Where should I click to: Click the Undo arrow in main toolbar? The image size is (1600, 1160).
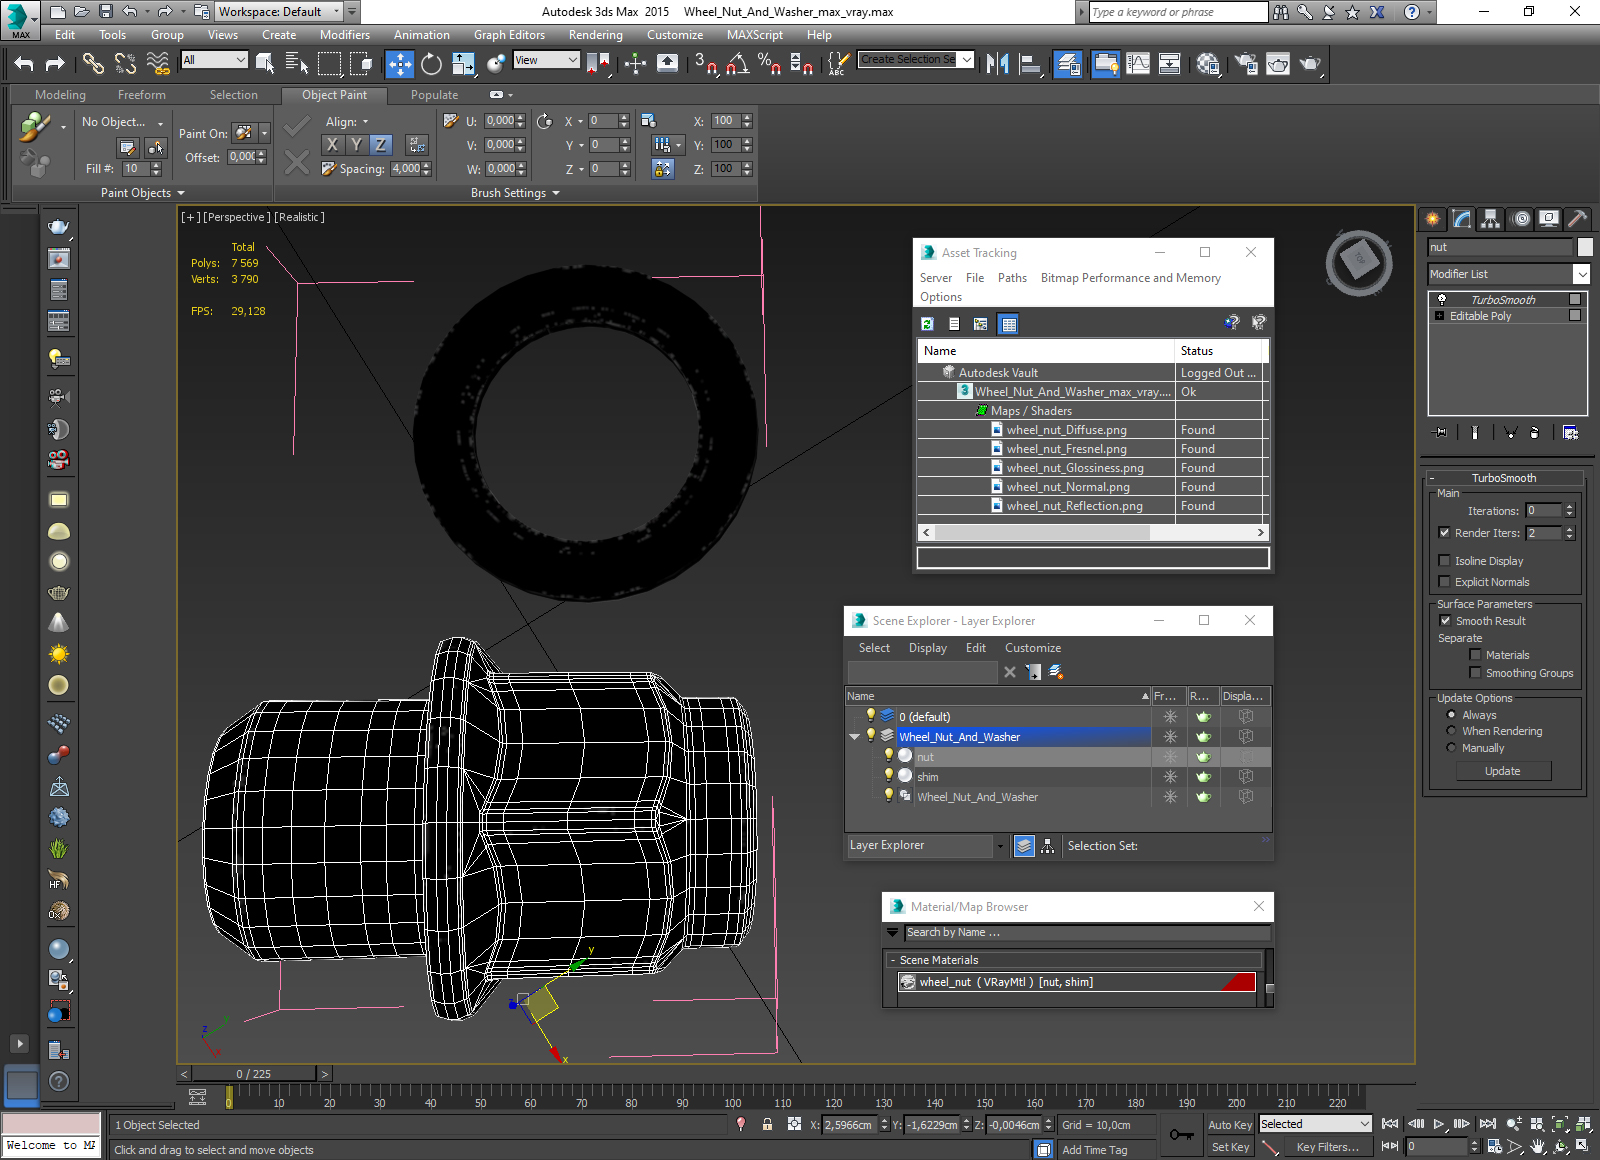[x=24, y=64]
